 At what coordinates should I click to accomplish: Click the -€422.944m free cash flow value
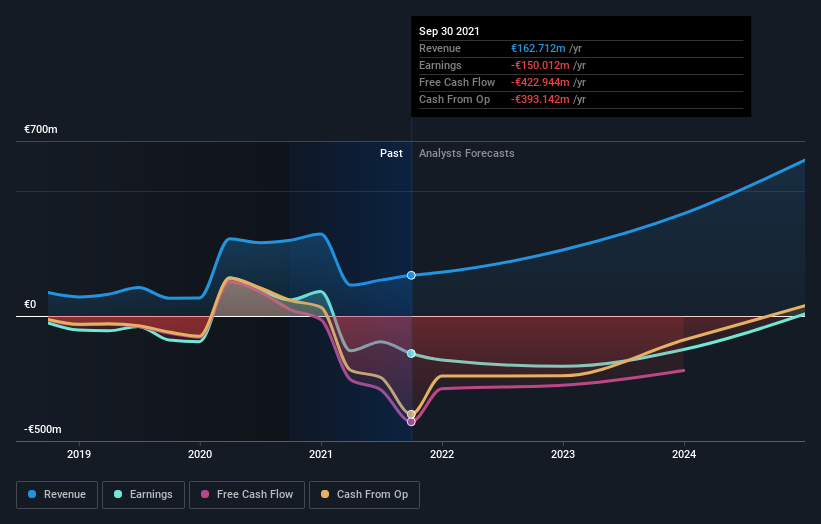point(540,82)
